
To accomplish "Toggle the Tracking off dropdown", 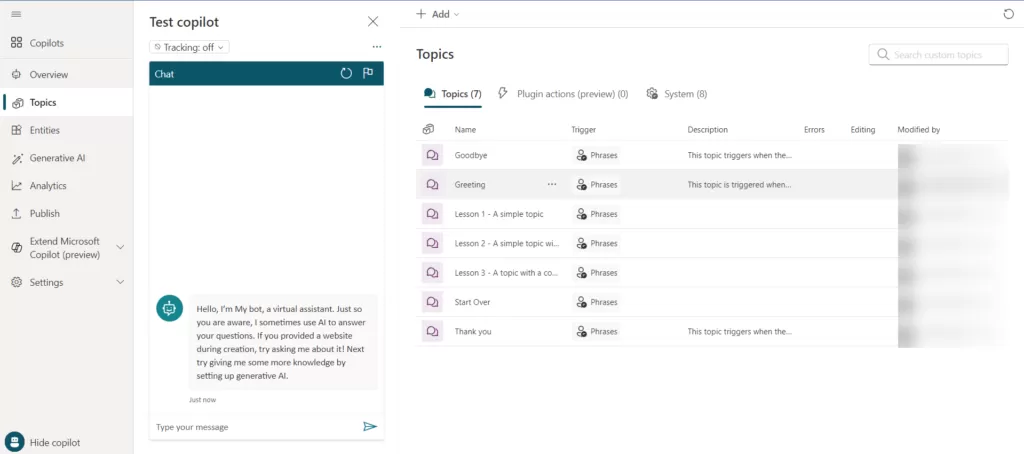I will pos(190,47).
